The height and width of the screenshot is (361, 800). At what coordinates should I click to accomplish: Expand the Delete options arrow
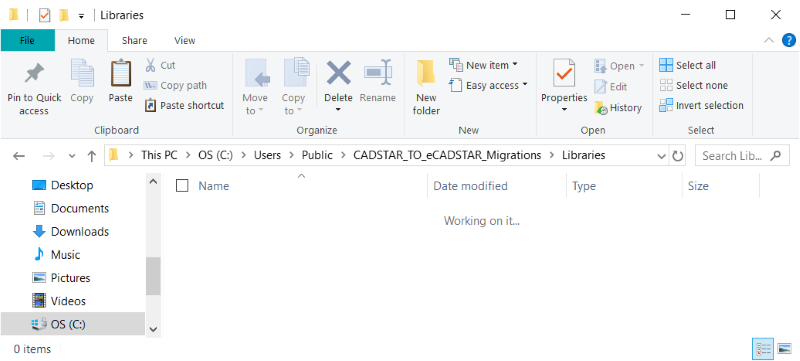coord(338,110)
